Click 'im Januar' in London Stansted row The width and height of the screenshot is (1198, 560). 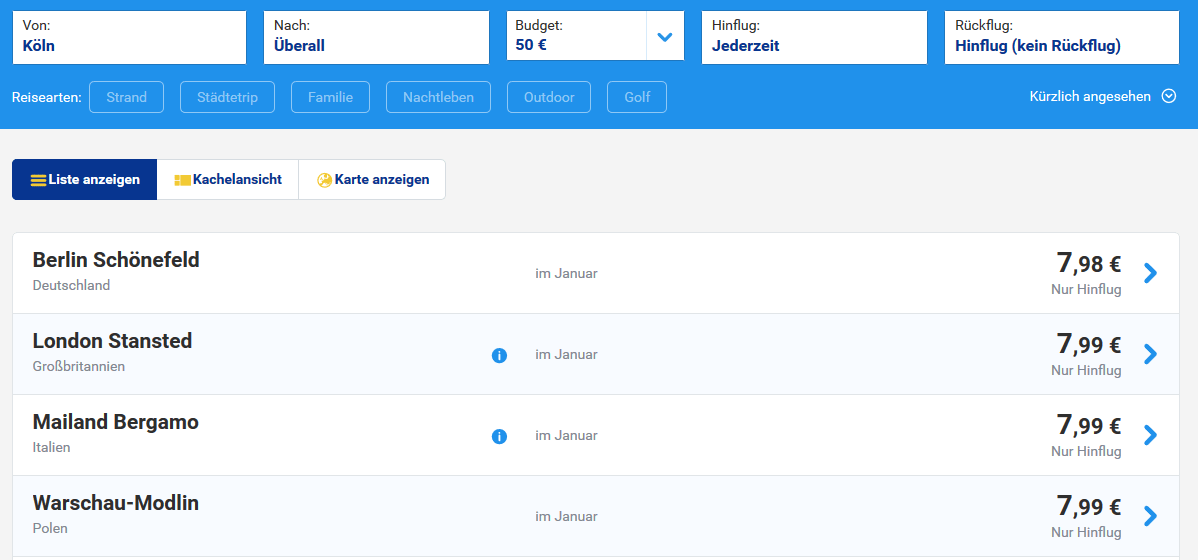[566, 354]
